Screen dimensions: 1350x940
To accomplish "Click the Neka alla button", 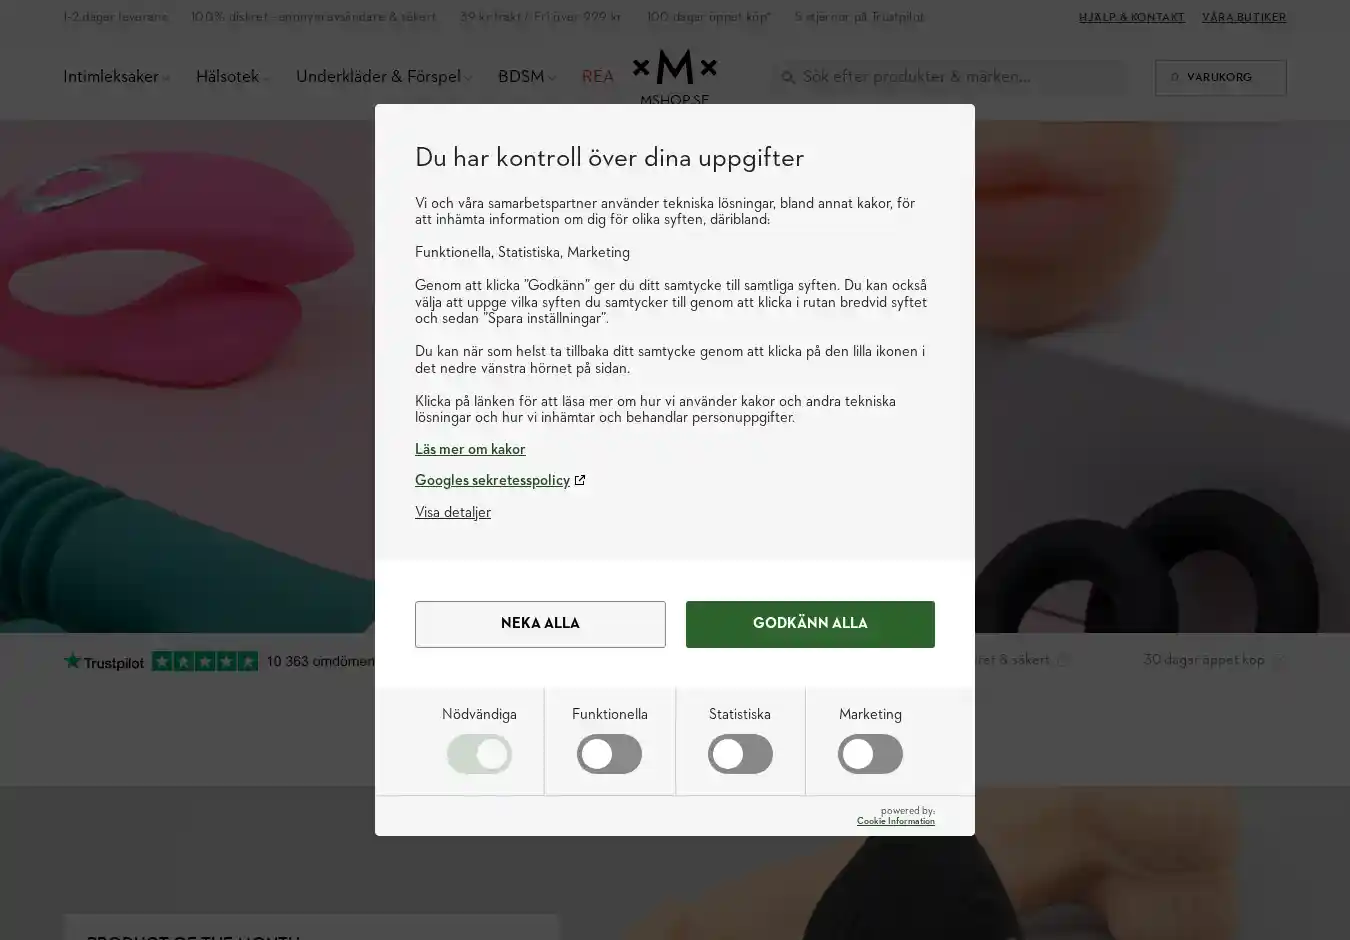I will click(540, 624).
